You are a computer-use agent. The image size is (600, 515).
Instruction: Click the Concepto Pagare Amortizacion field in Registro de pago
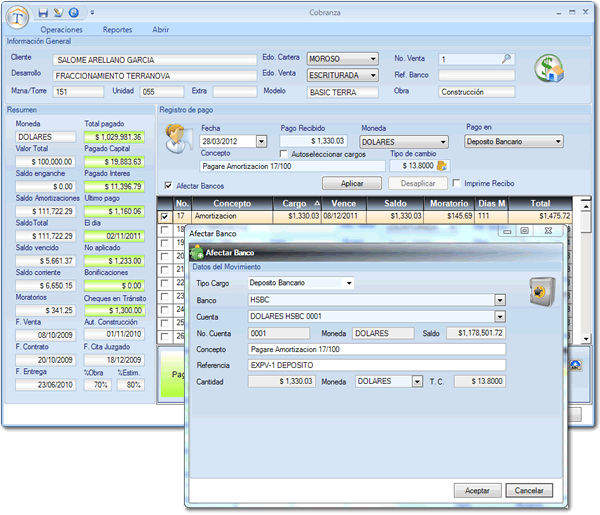click(x=292, y=166)
